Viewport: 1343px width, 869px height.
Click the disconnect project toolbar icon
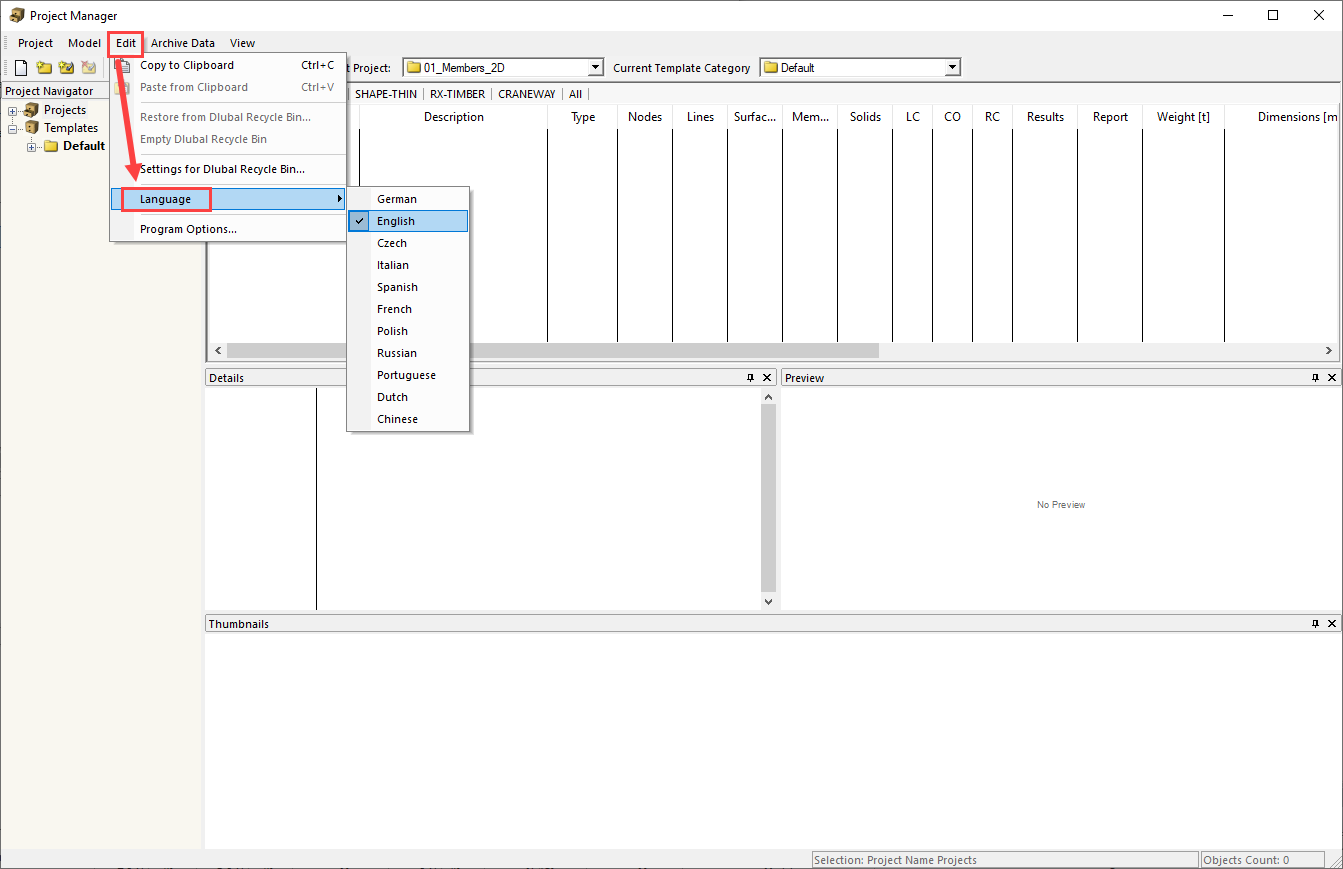(x=89, y=68)
